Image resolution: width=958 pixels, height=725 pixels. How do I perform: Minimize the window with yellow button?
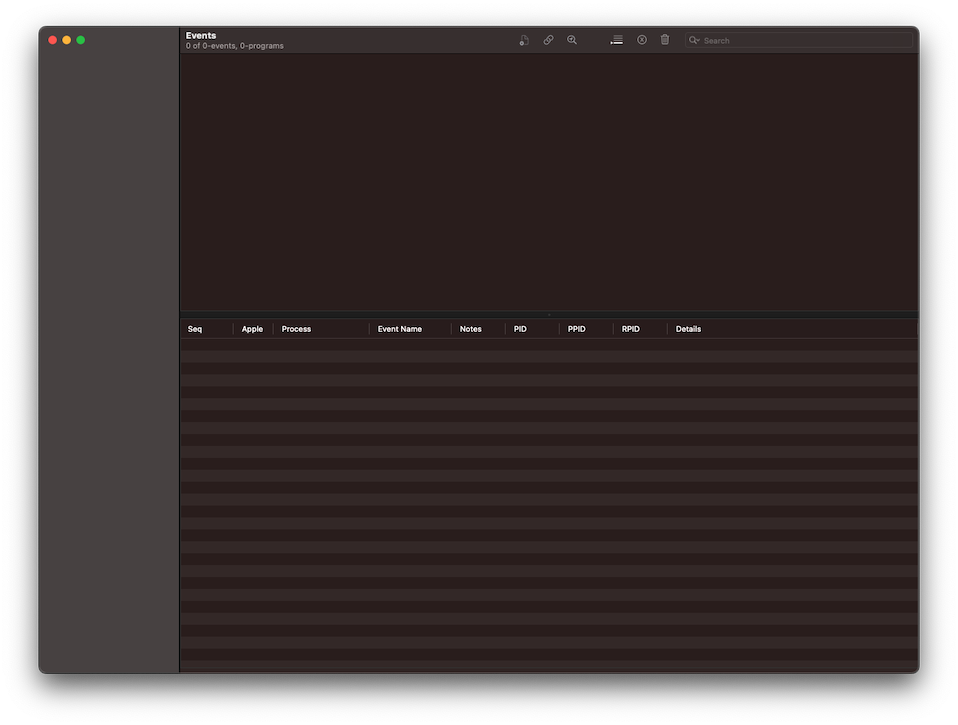[x=67, y=40]
